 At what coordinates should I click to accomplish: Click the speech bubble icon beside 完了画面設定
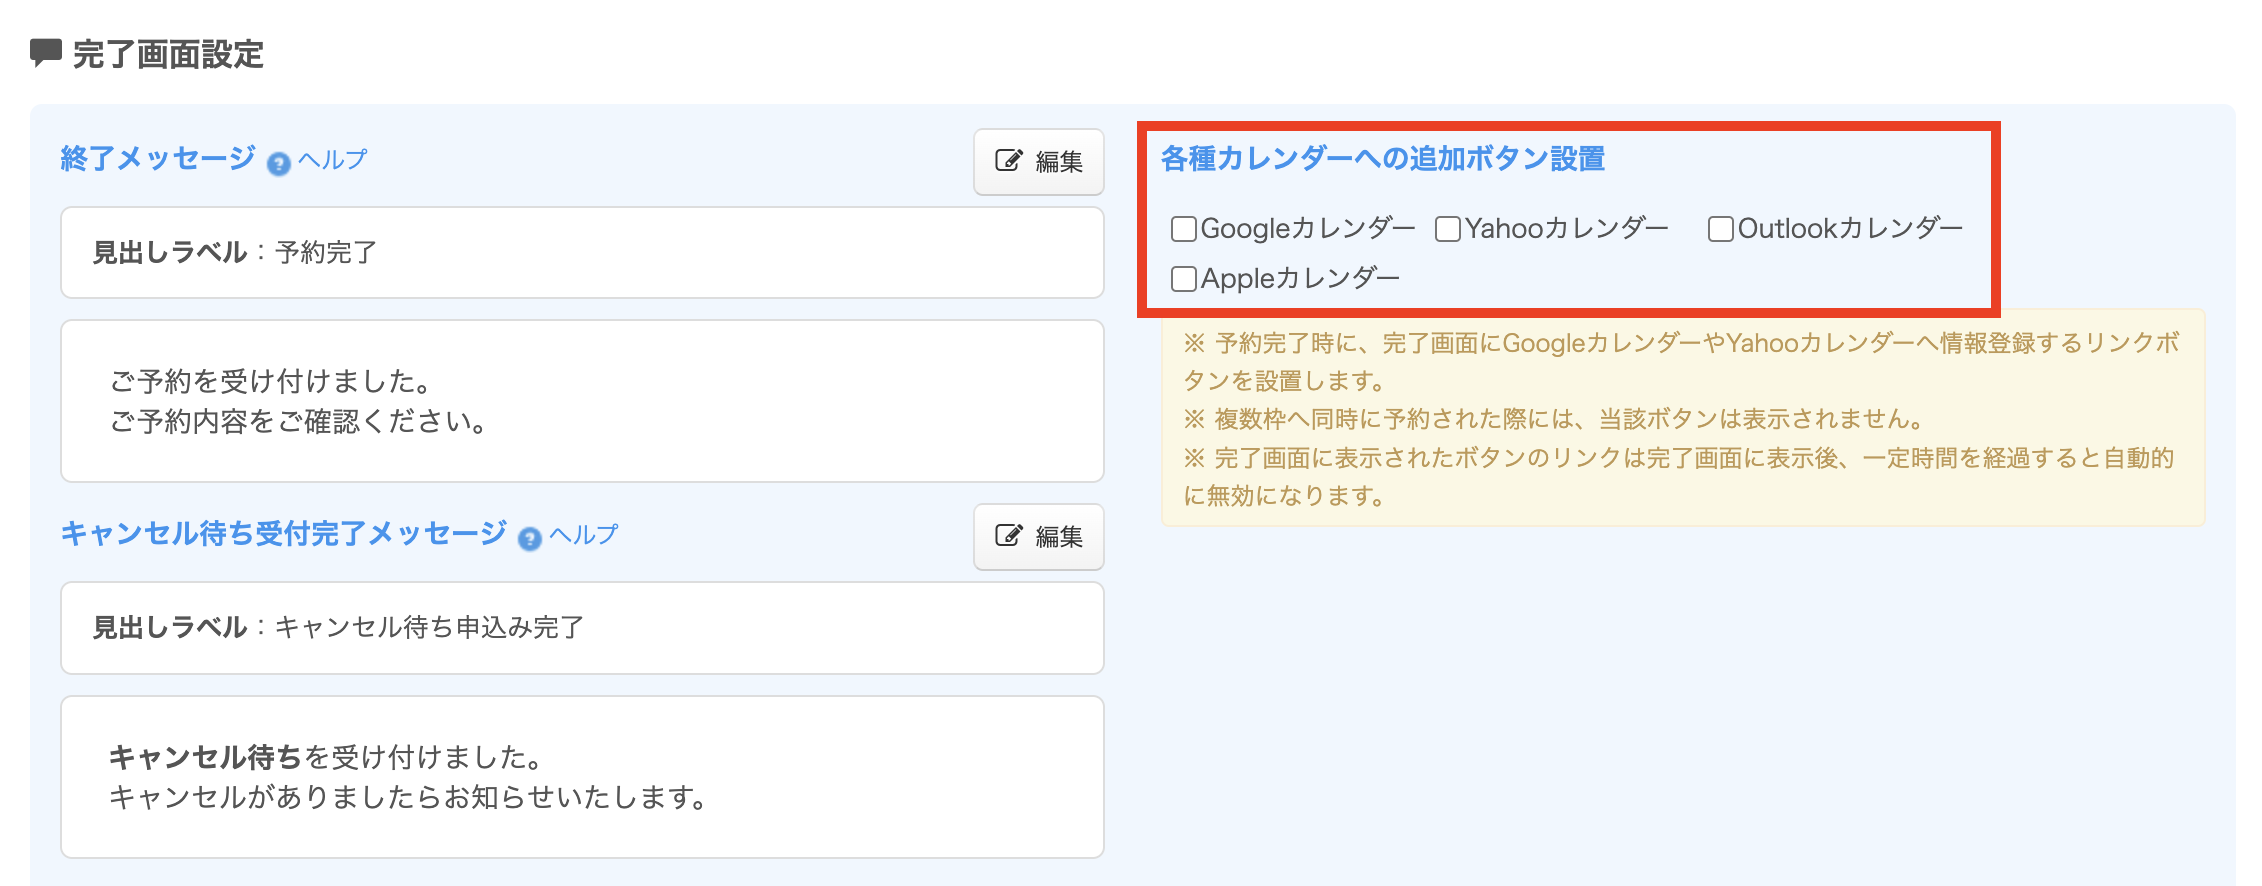click(x=46, y=53)
